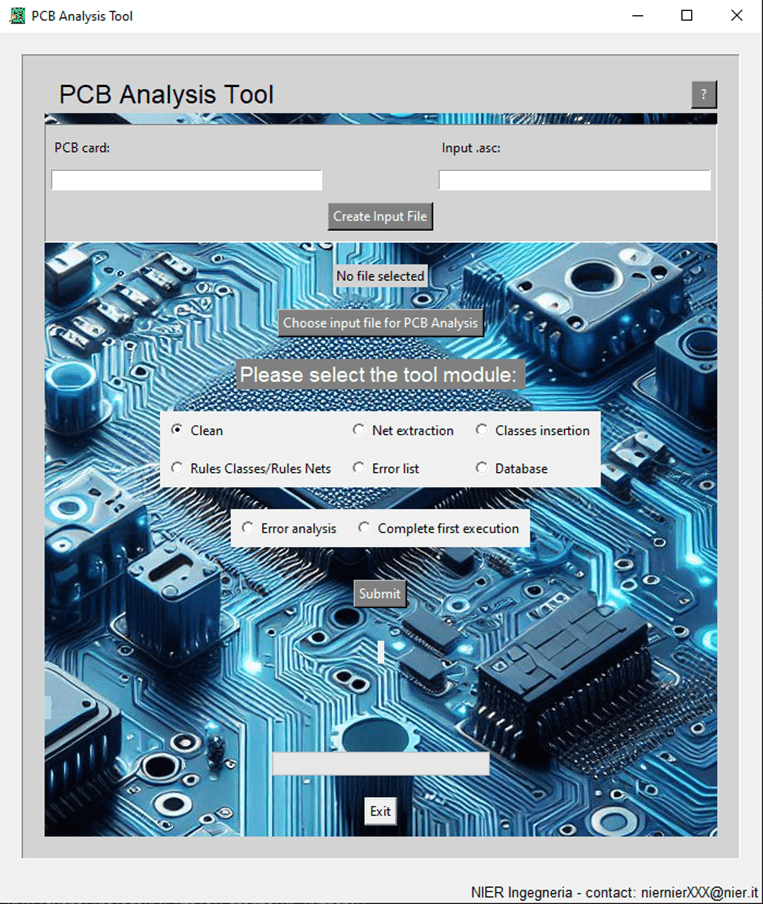This screenshot has height=904, width=763.
Task: Click the PCB card: label
Action: (82, 148)
